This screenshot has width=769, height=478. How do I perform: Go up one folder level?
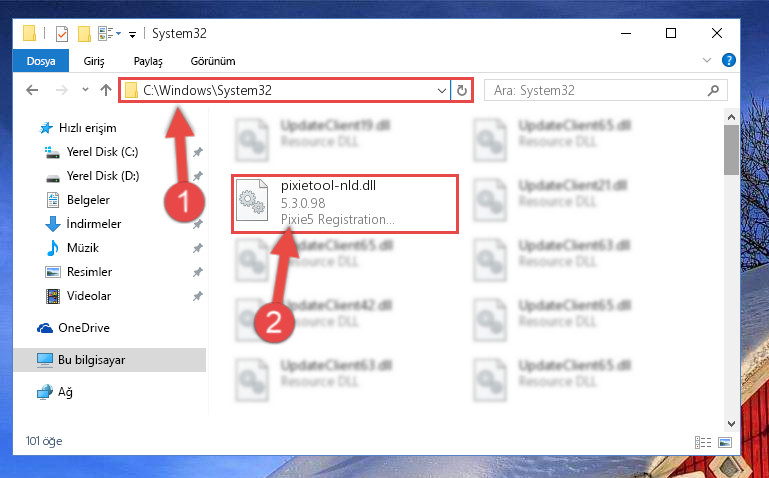[x=105, y=90]
